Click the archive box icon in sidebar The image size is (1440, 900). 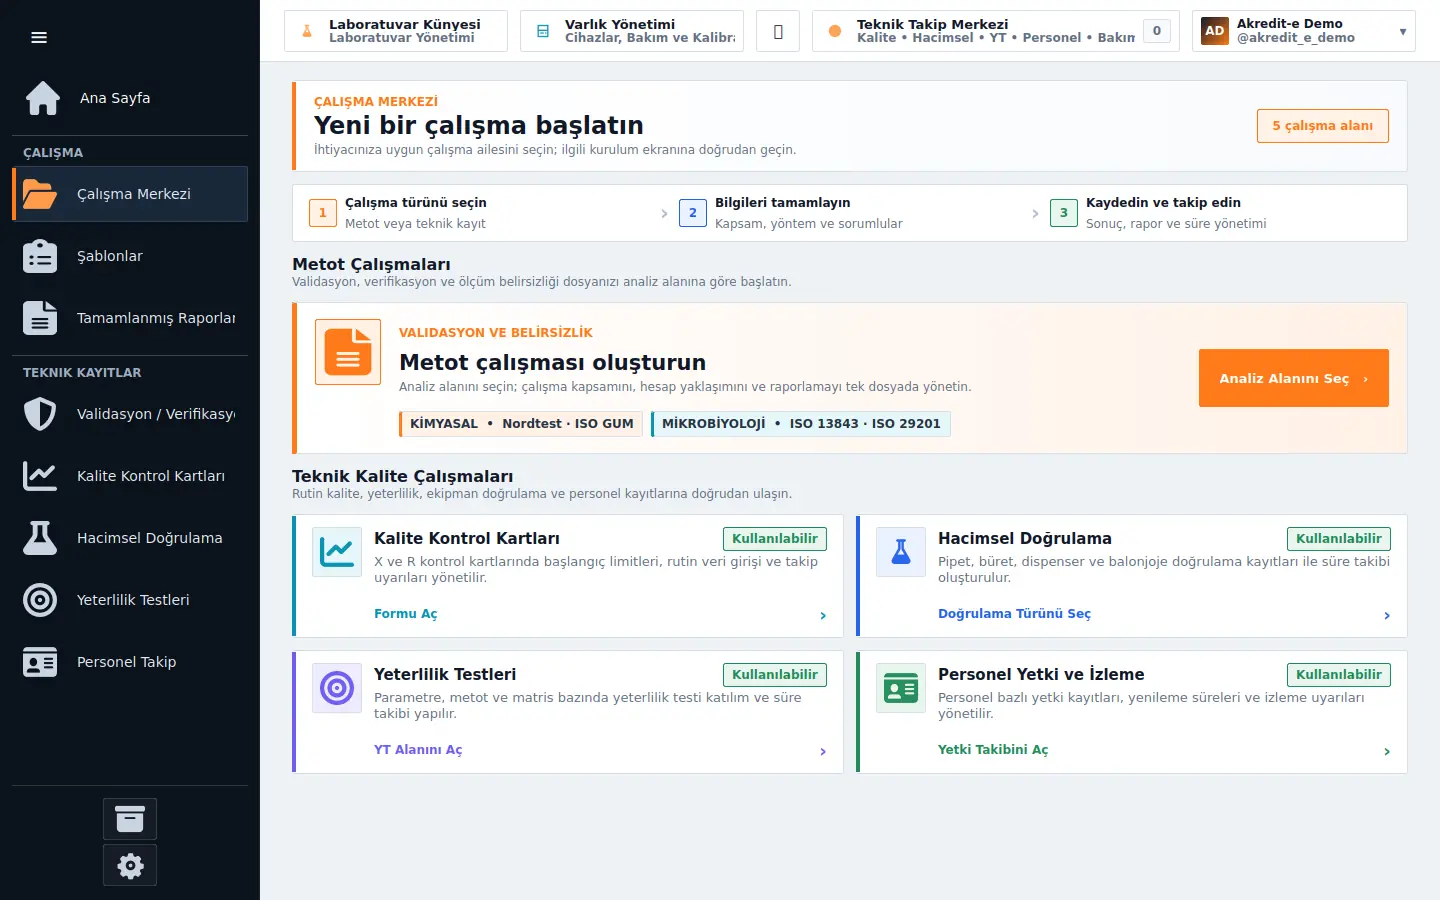[x=130, y=819]
